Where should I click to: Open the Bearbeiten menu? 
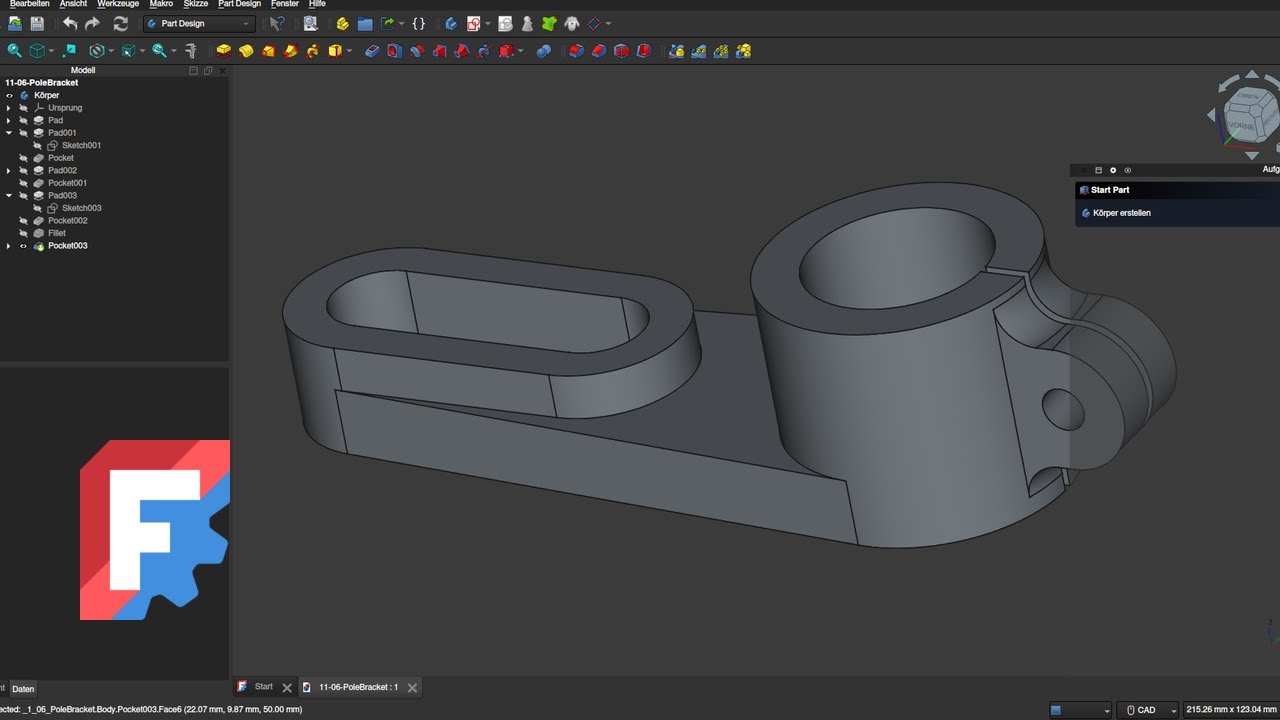29,4
